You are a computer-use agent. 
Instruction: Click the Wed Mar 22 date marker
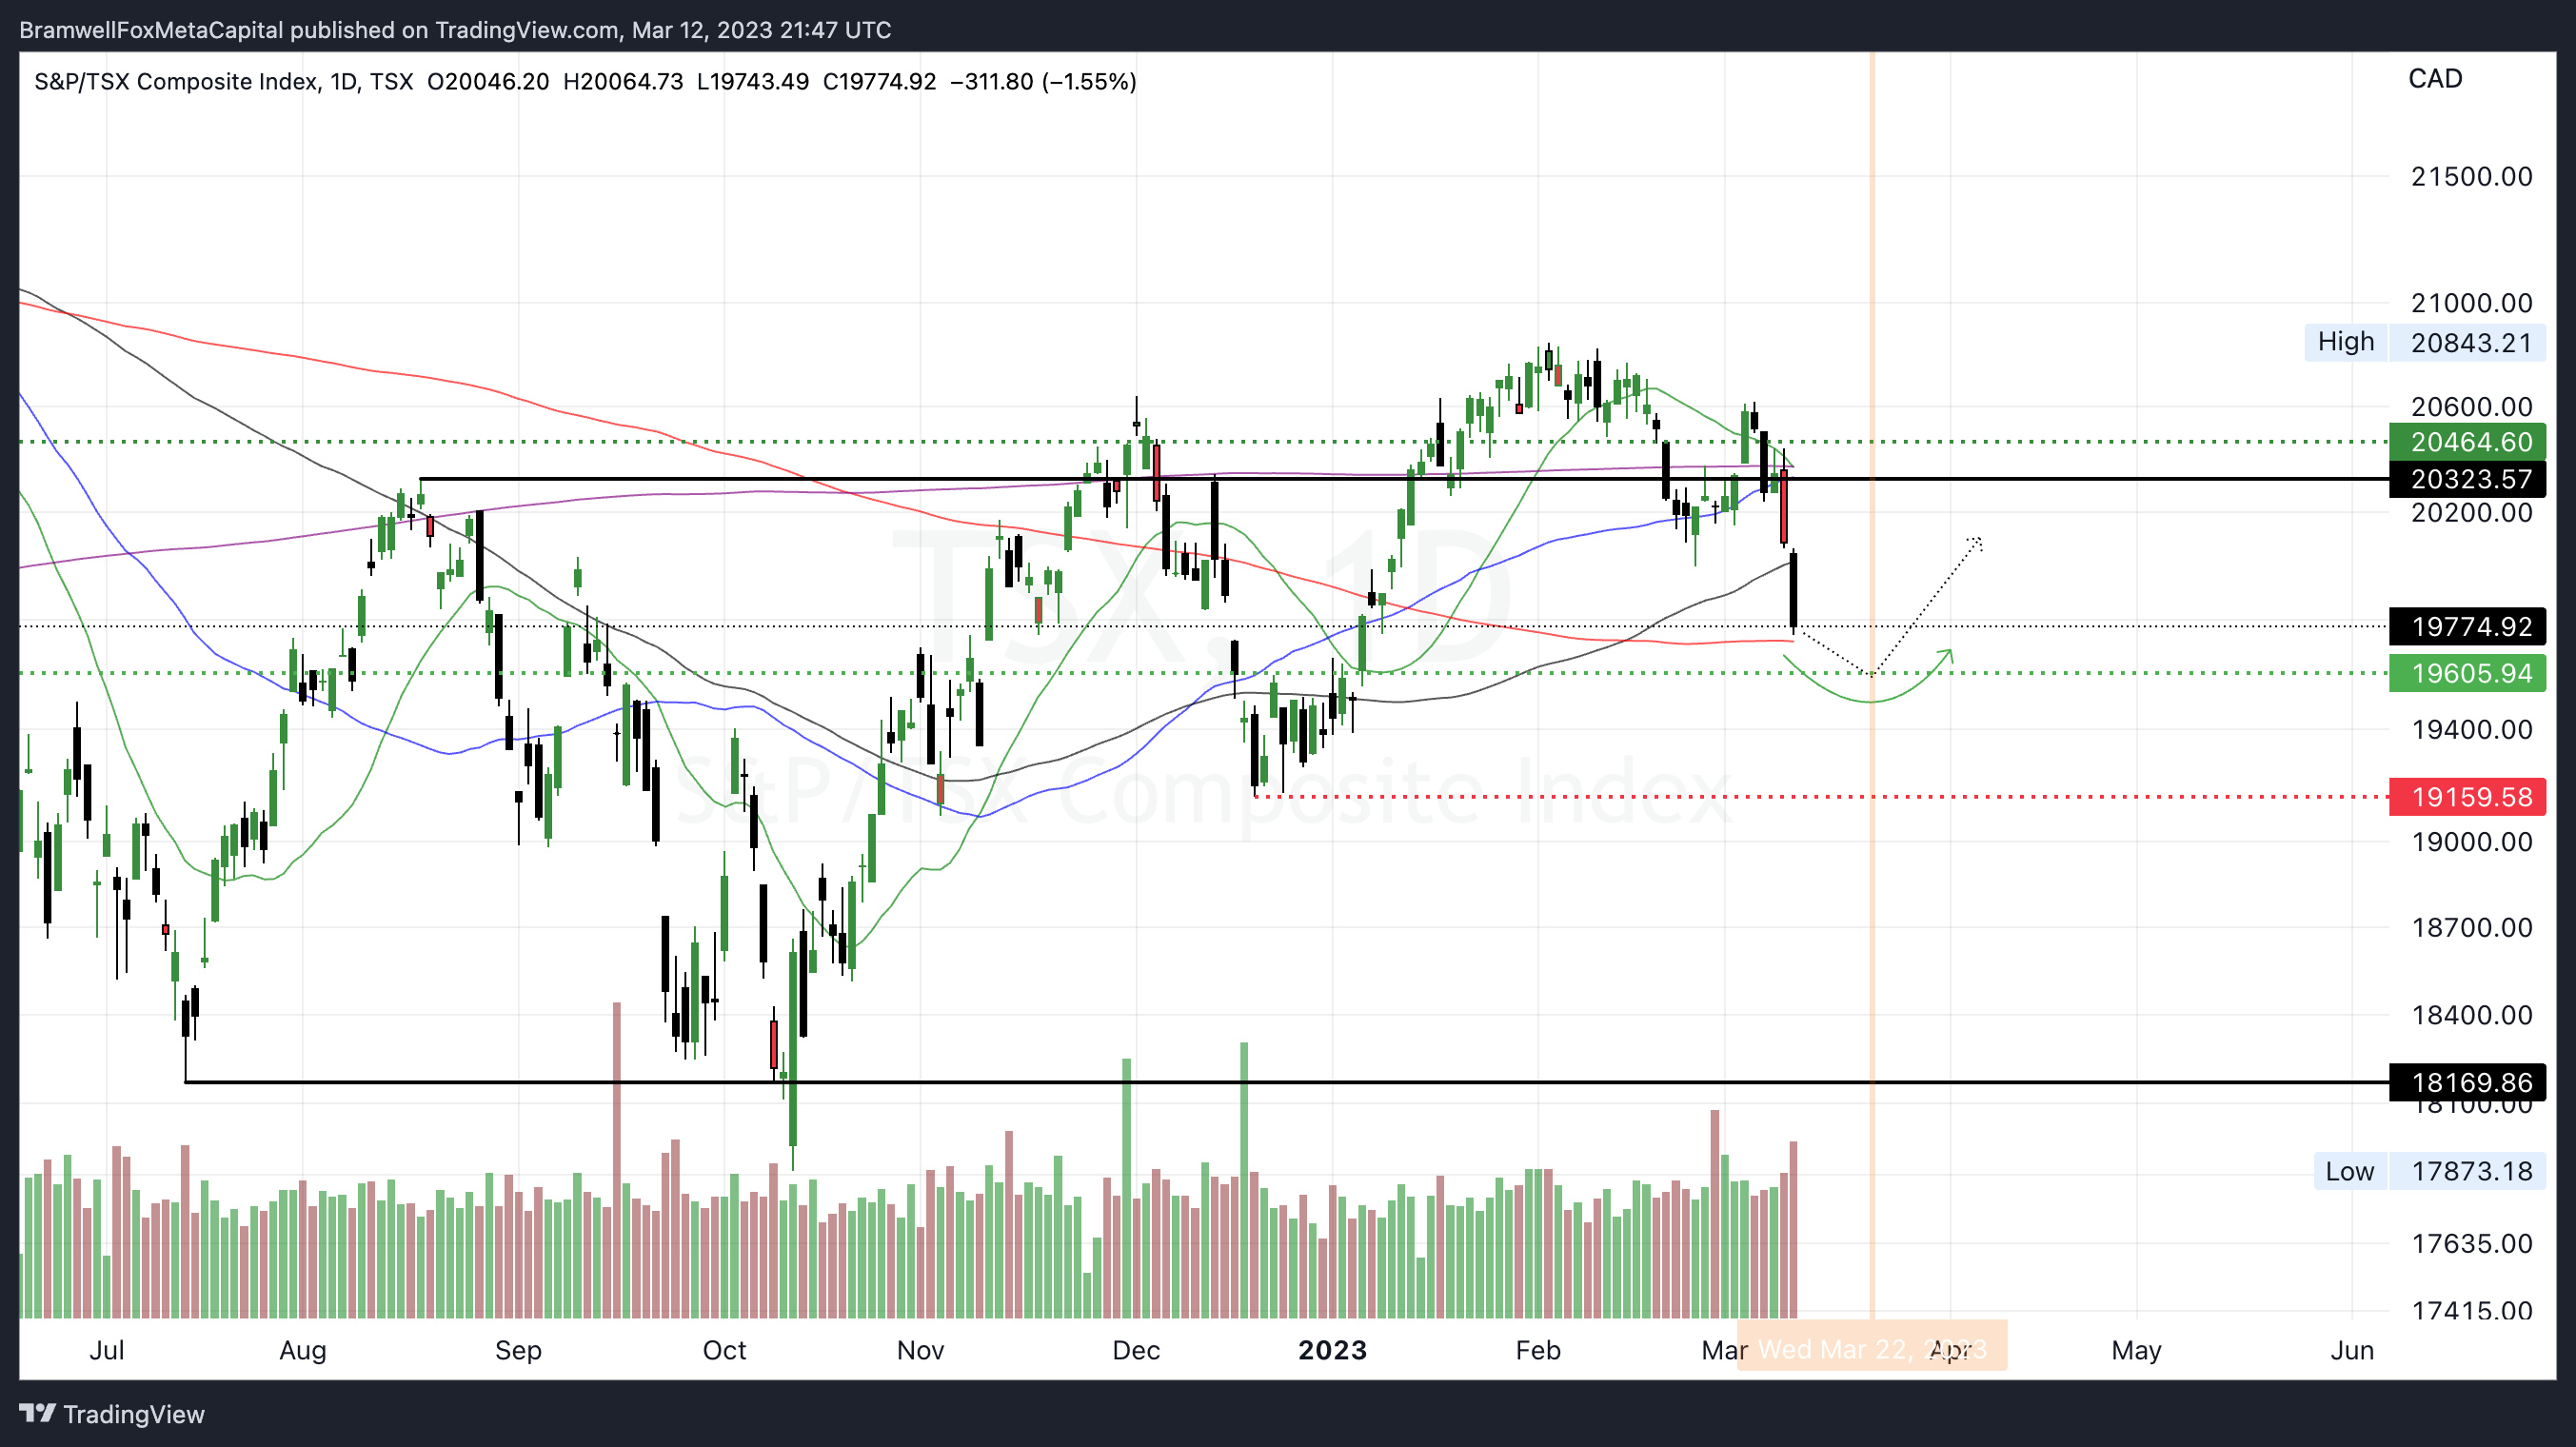pos(1871,1348)
